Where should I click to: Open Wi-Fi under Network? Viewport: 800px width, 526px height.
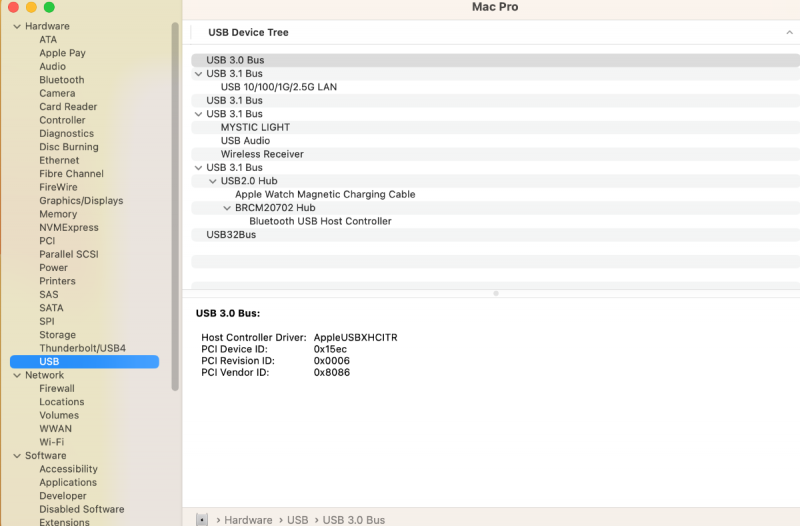pyautogui.click(x=52, y=442)
